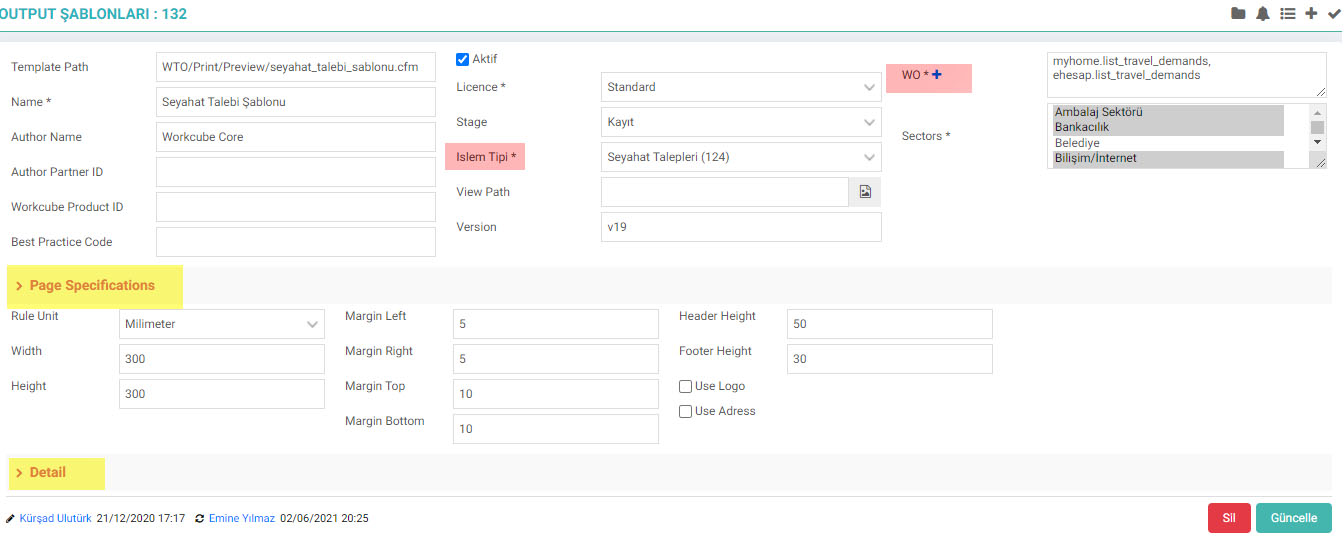
Task: Click the Version input field
Action: pos(741,227)
